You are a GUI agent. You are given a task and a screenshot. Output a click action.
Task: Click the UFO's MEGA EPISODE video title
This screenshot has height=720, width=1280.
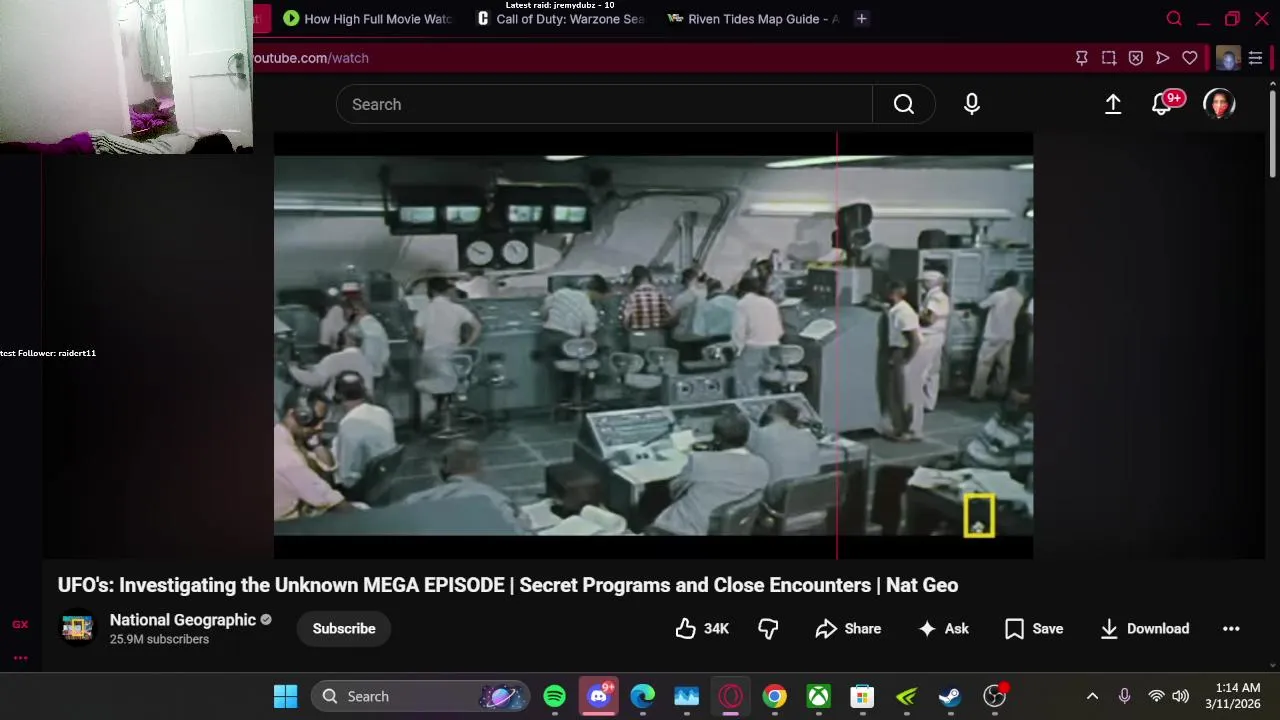[x=508, y=585]
